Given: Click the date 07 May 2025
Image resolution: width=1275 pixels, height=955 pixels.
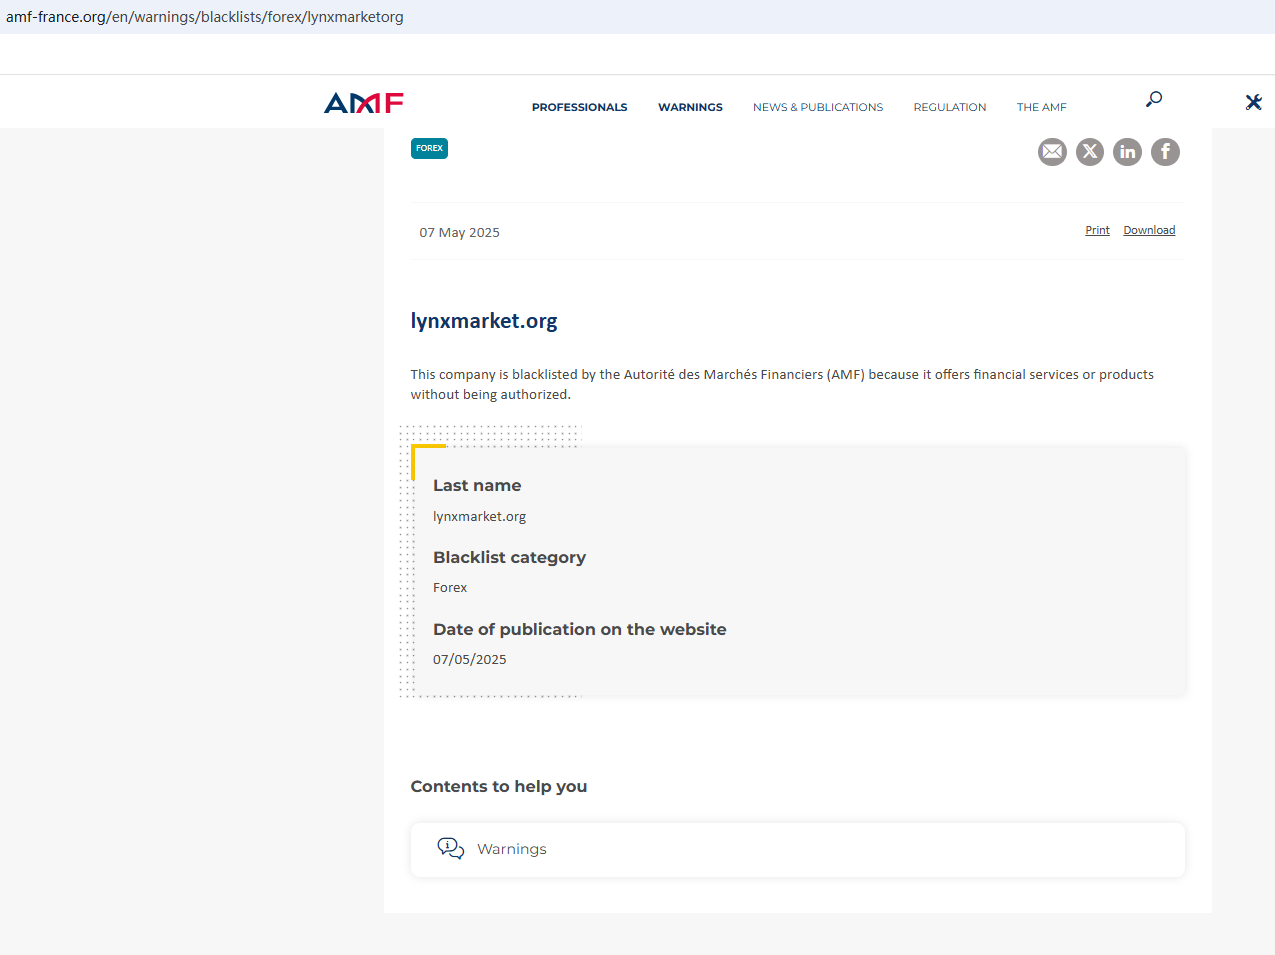Looking at the screenshot, I should click(x=459, y=232).
